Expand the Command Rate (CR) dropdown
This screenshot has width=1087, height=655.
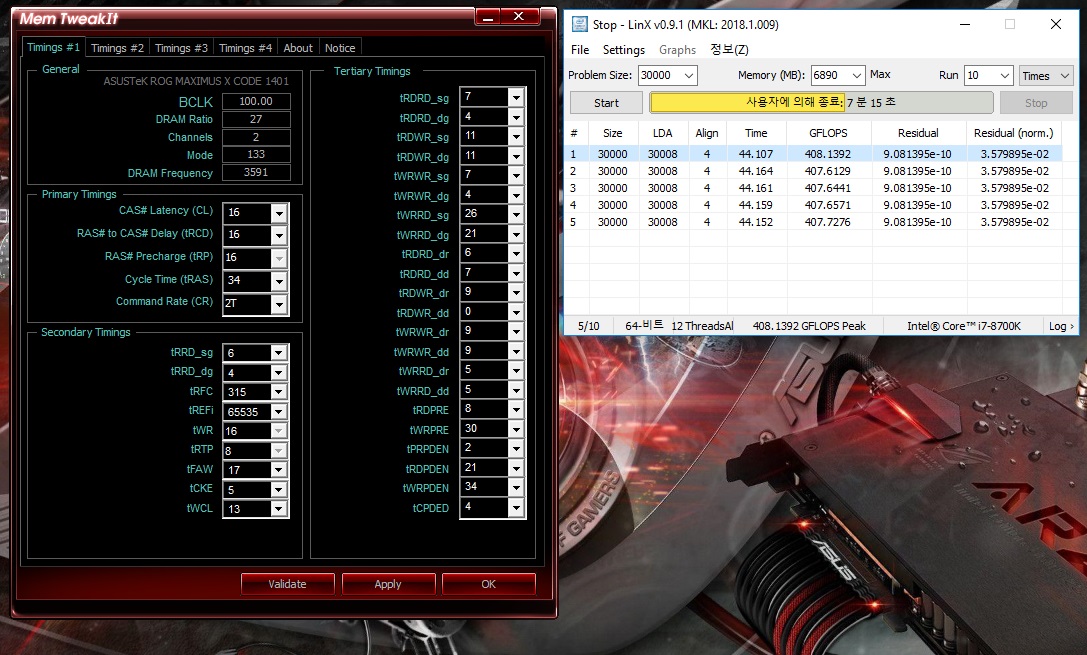[279, 304]
